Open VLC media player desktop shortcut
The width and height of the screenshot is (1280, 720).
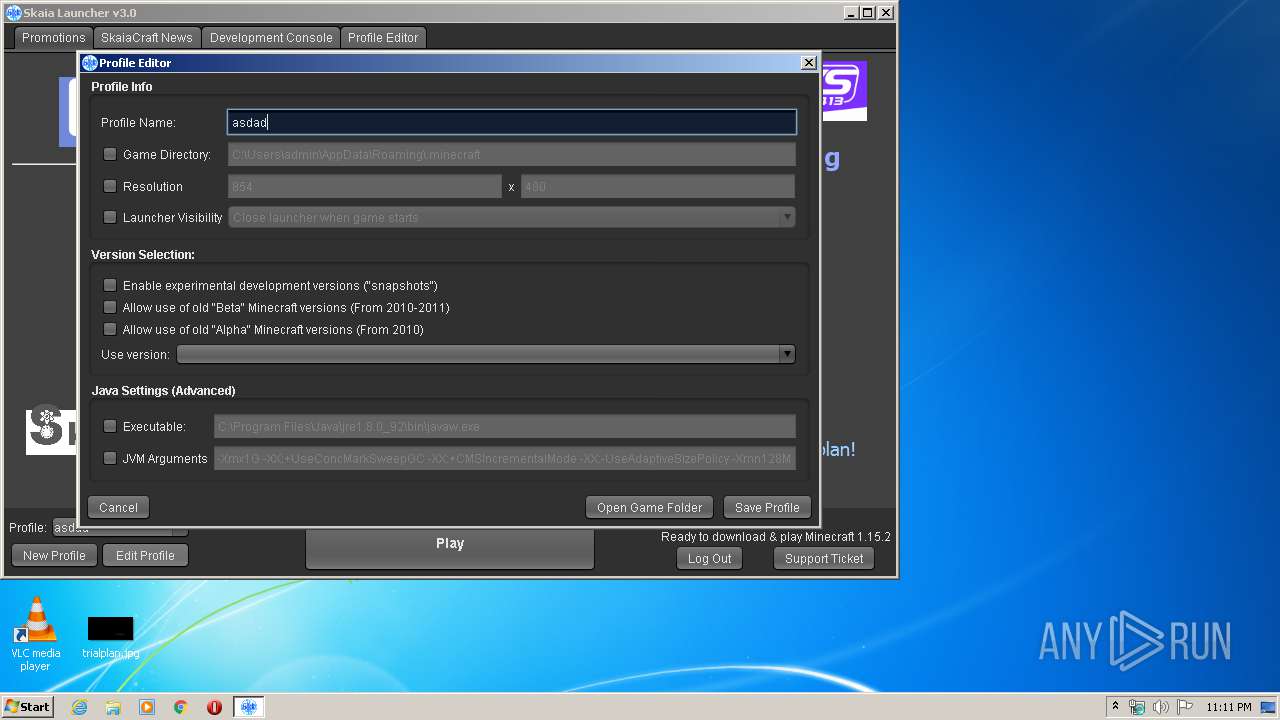(35, 632)
